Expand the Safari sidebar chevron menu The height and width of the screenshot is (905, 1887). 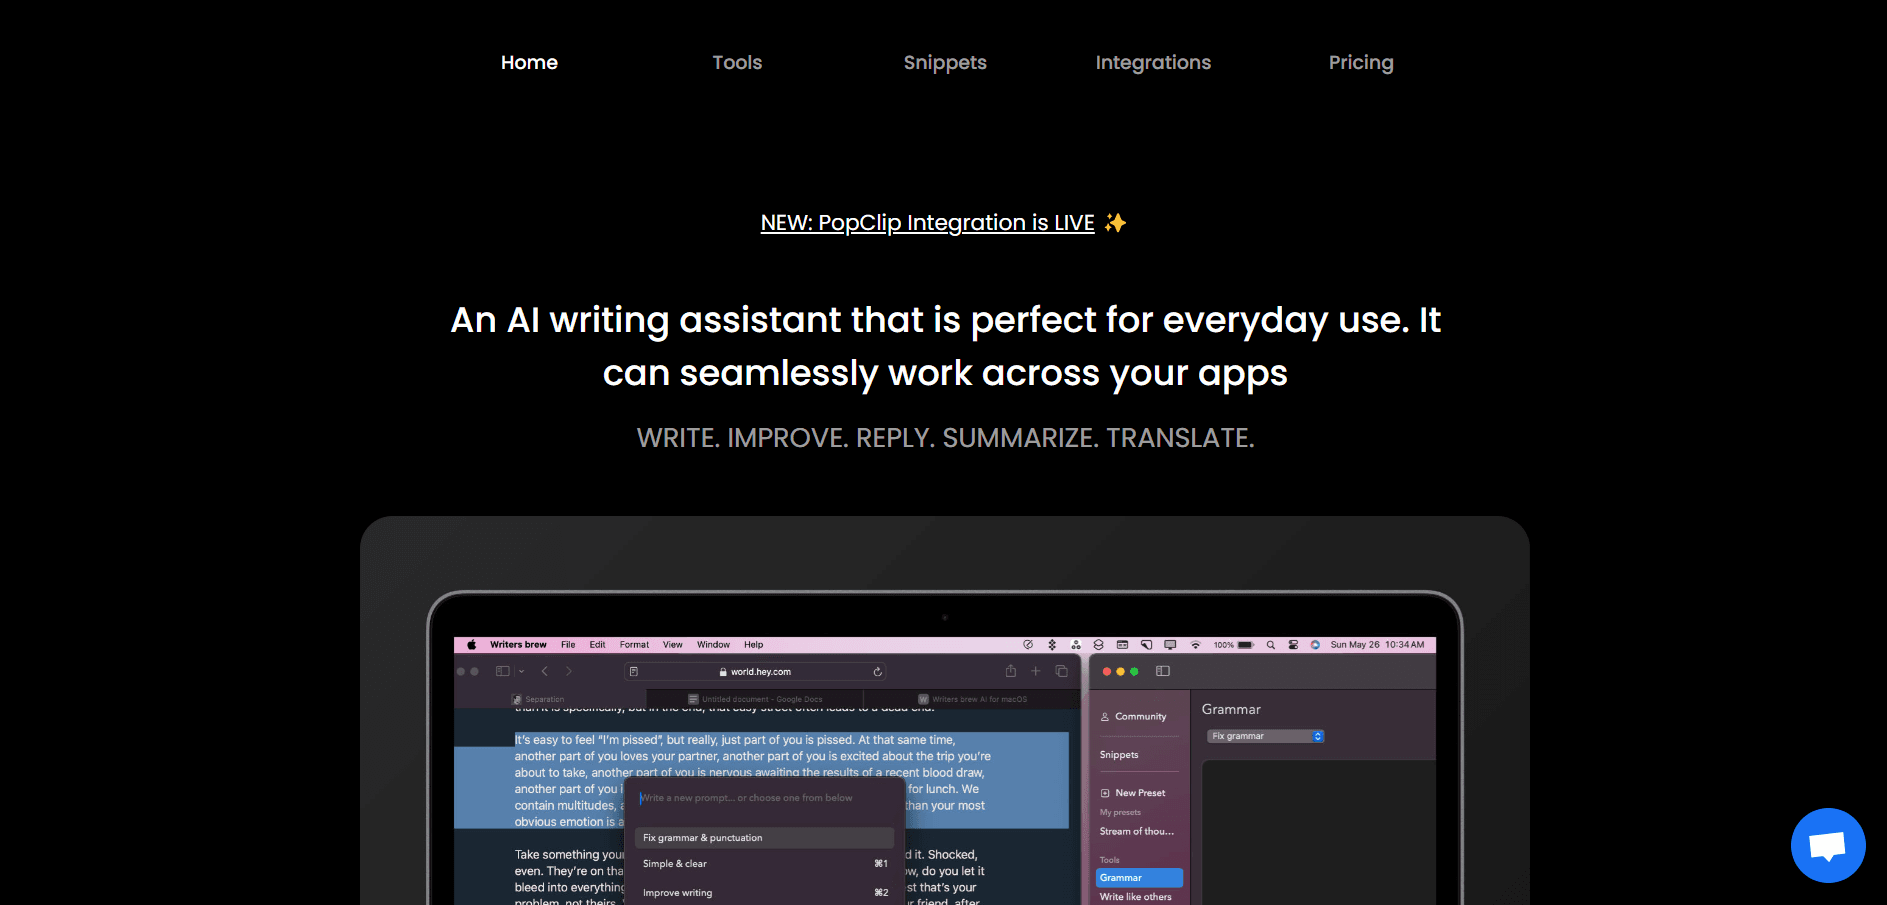(521, 671)
